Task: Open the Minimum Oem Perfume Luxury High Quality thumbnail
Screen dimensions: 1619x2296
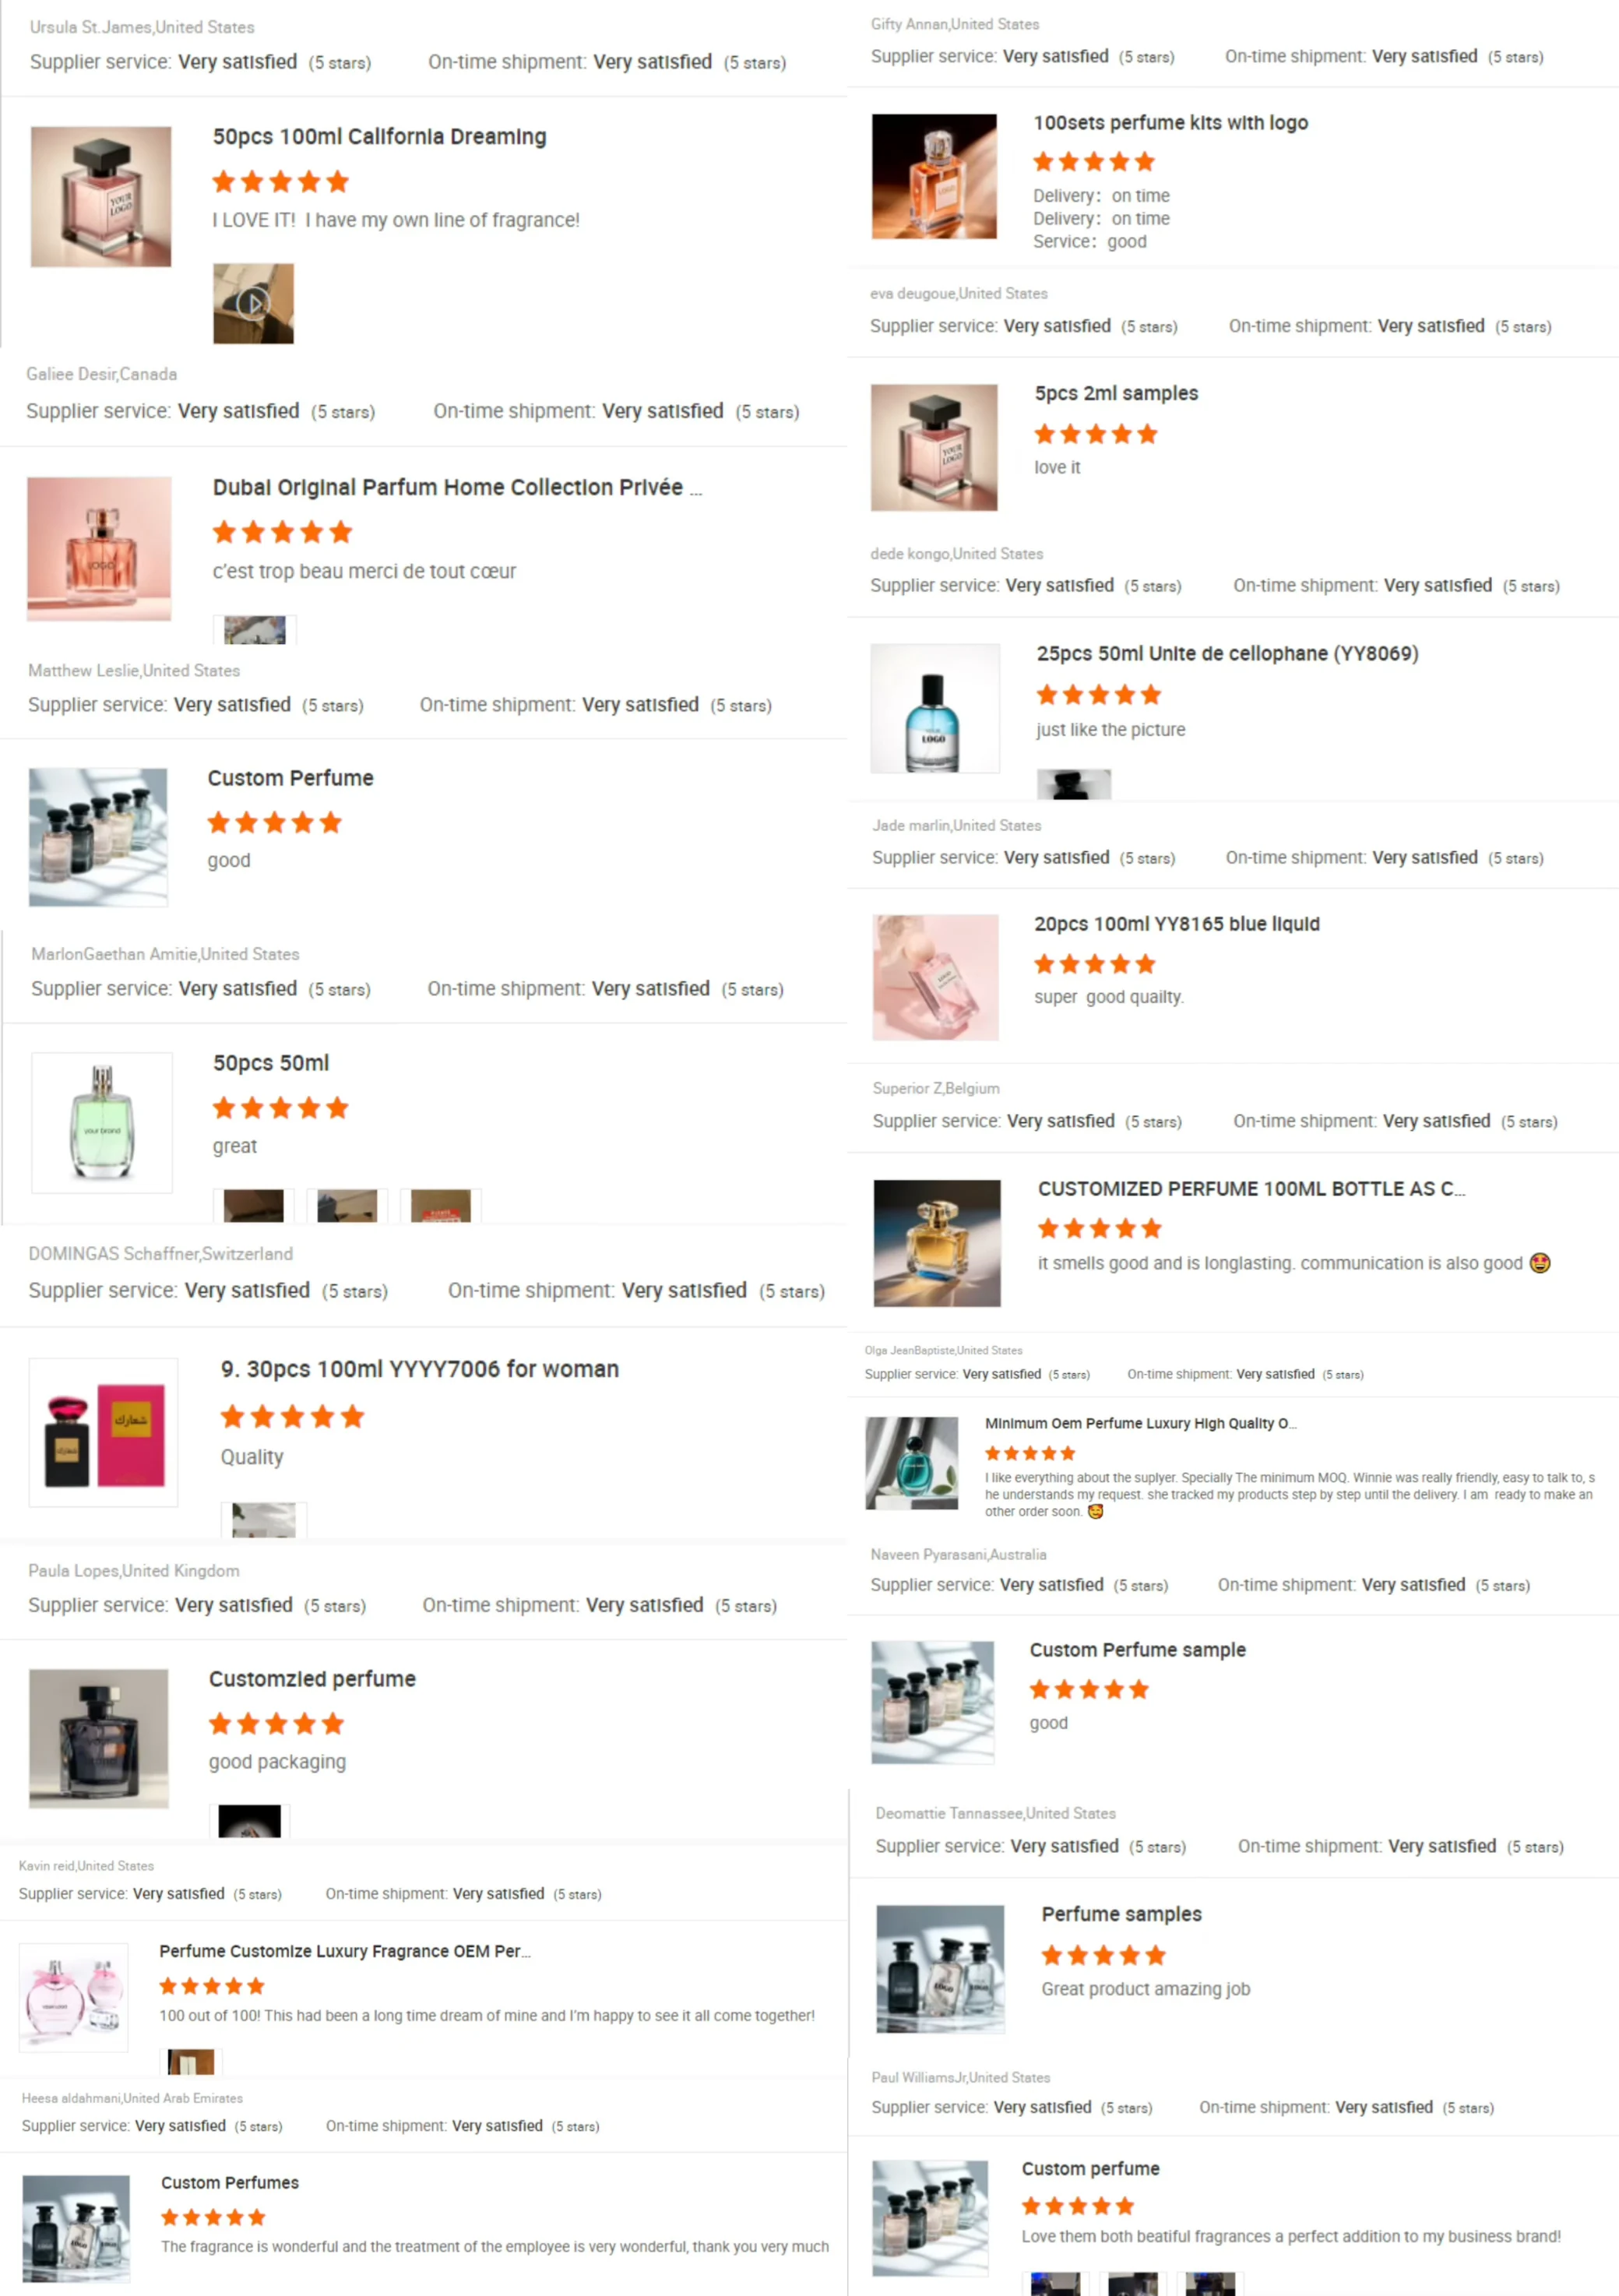Action: pyautogui.click(x=912, y=1463)
